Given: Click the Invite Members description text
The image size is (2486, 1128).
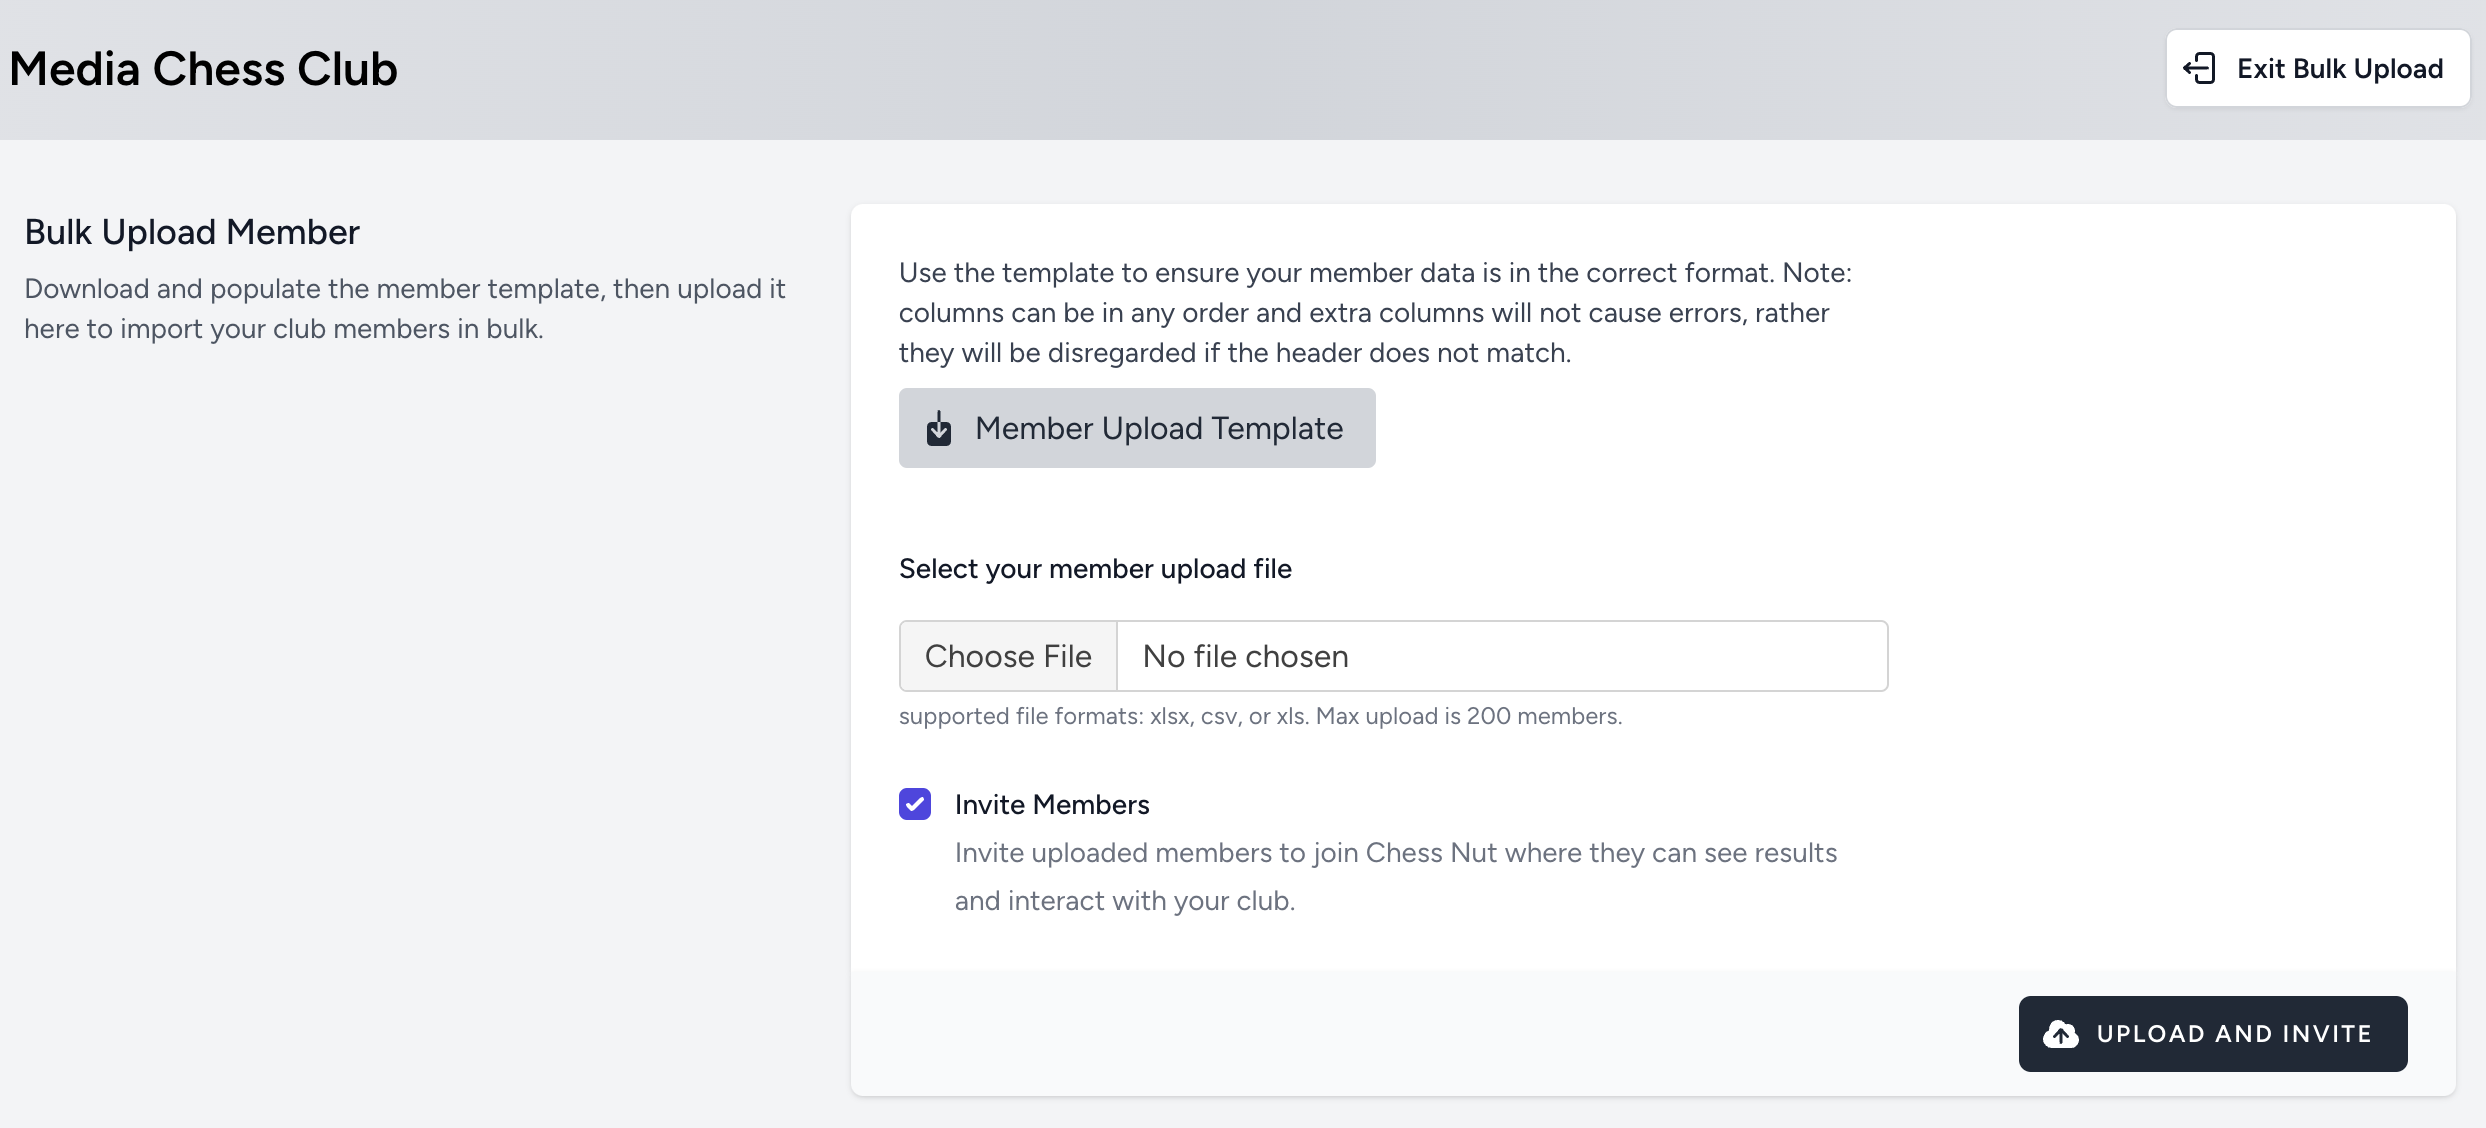Looking at the screenshot, I should (x=1395, y=876).
